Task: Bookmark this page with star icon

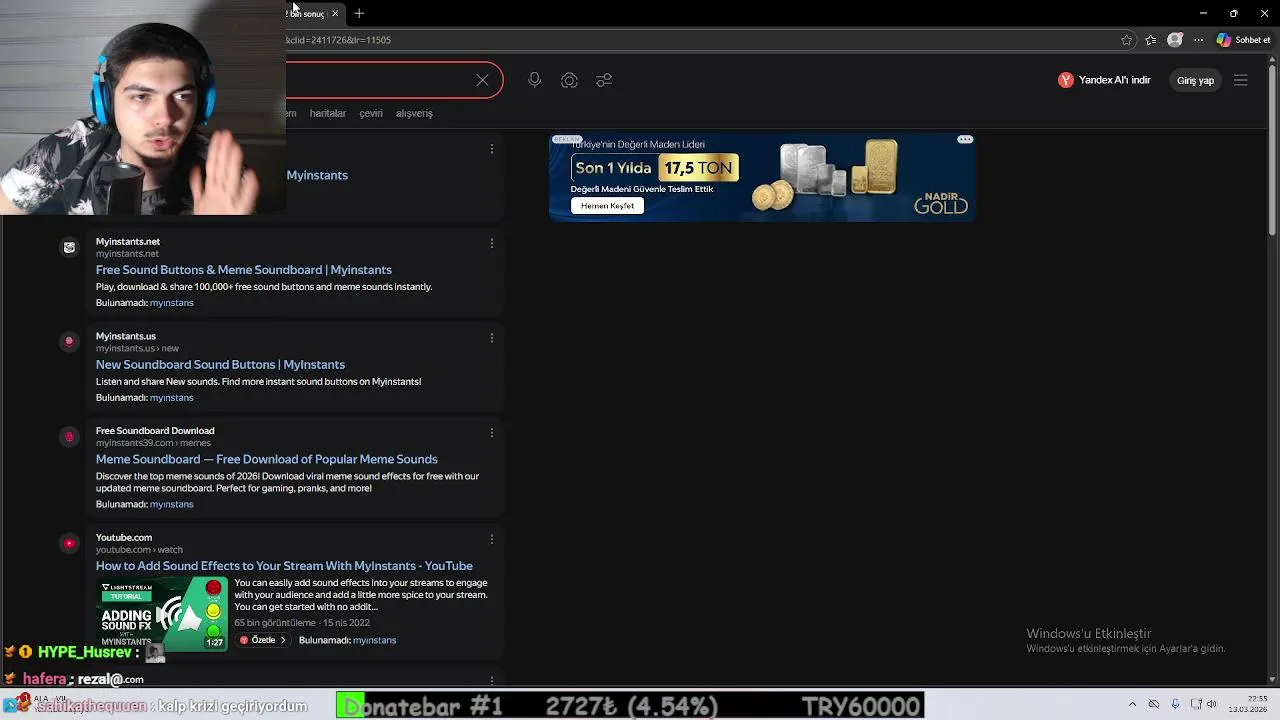Action: tap(1127, 40)
